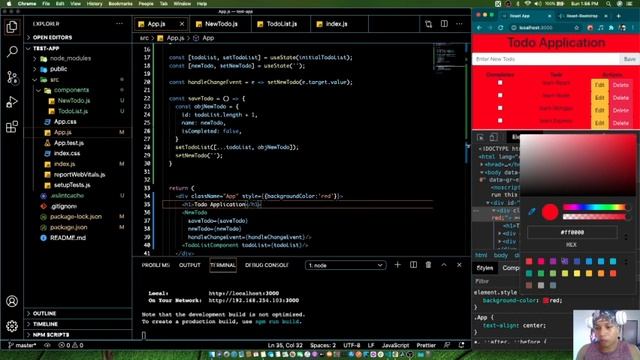Click the notifications bell in status bar
640x360 pixels.
tap(461, 345)
